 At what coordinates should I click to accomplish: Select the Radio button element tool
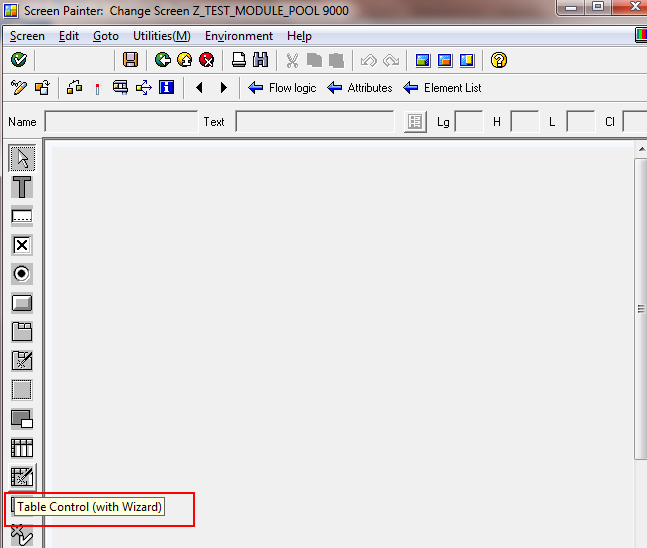coord(22,274)
